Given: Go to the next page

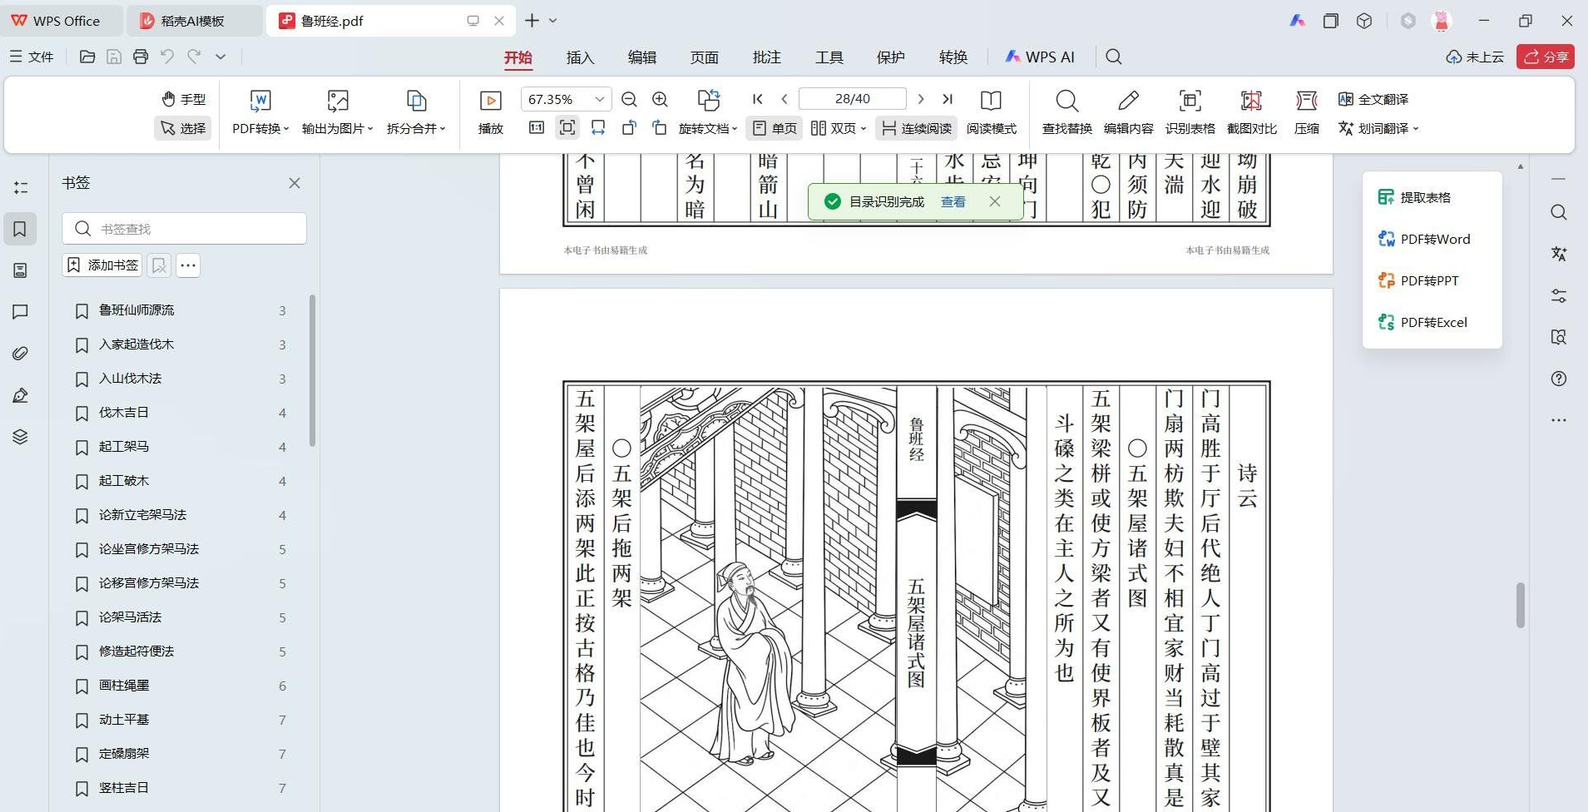Looking at the screenshot, I should (x=921, y=99).
